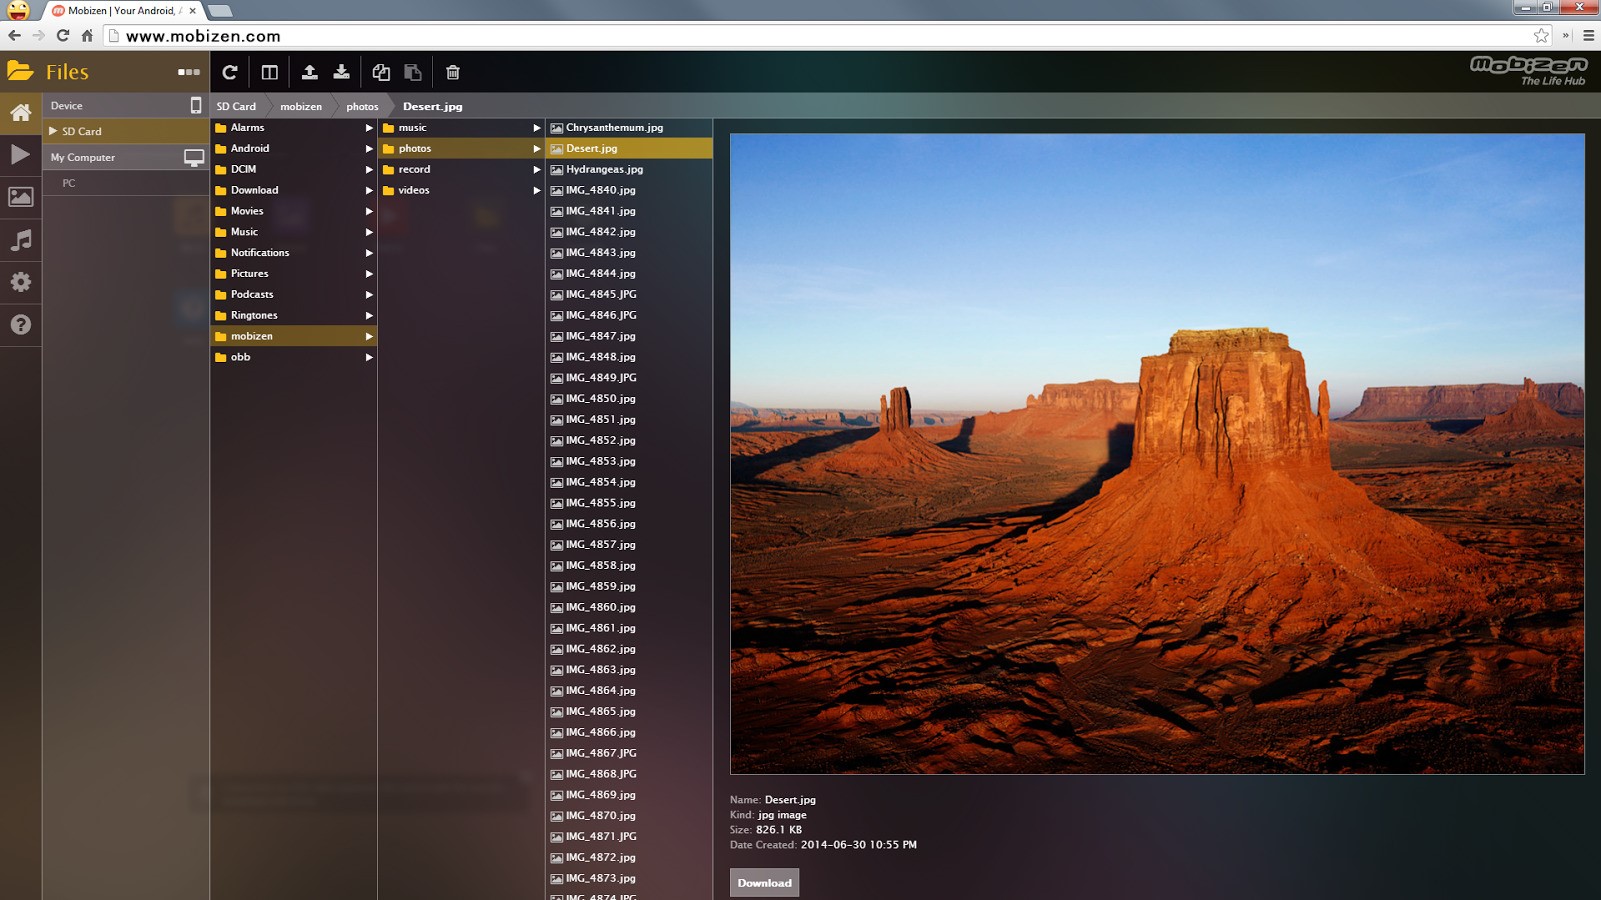The image size is (1601, 900).
Task: Select the photos breadcrumb segment
Action: click(x=362, y=106)
